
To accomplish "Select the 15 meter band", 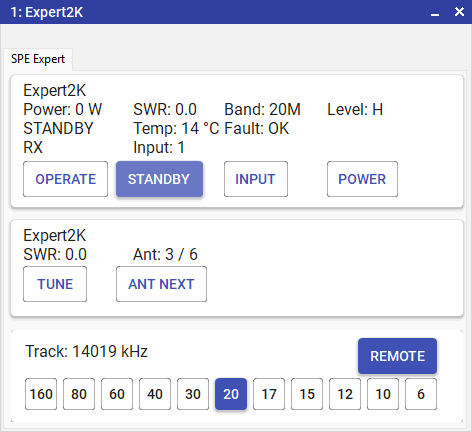I will [x=307, y=394].
